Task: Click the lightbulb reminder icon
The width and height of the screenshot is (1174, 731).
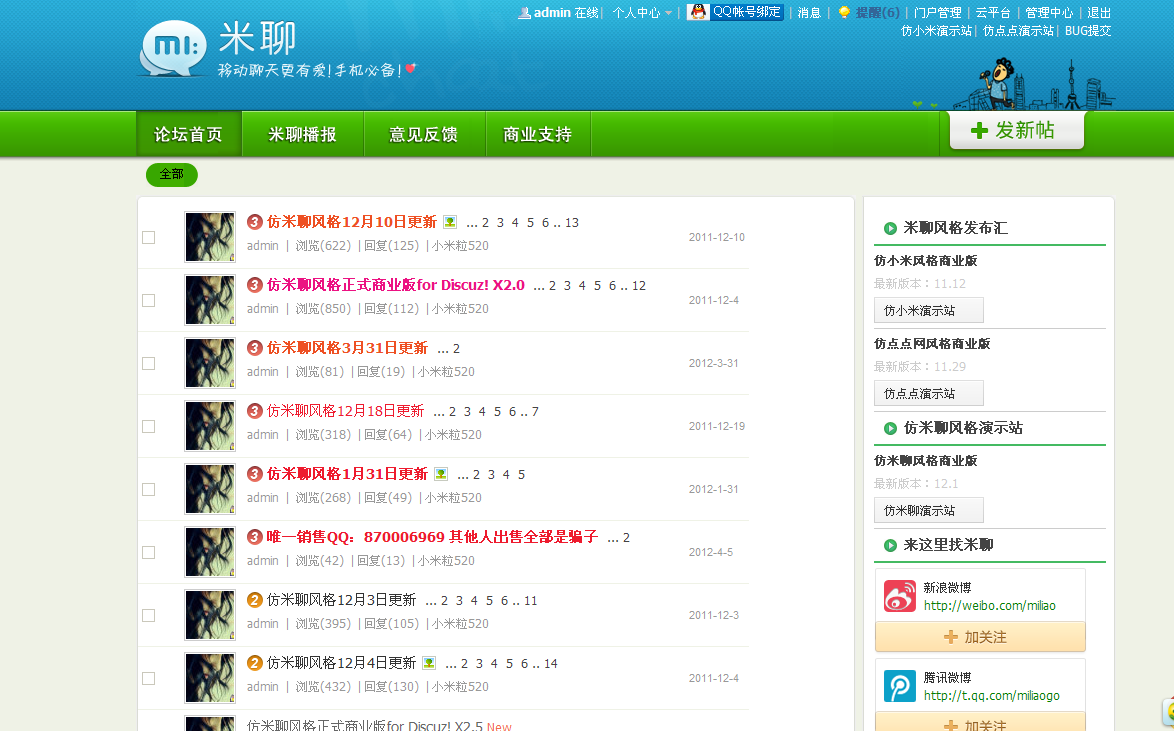Action: point(845,13)
